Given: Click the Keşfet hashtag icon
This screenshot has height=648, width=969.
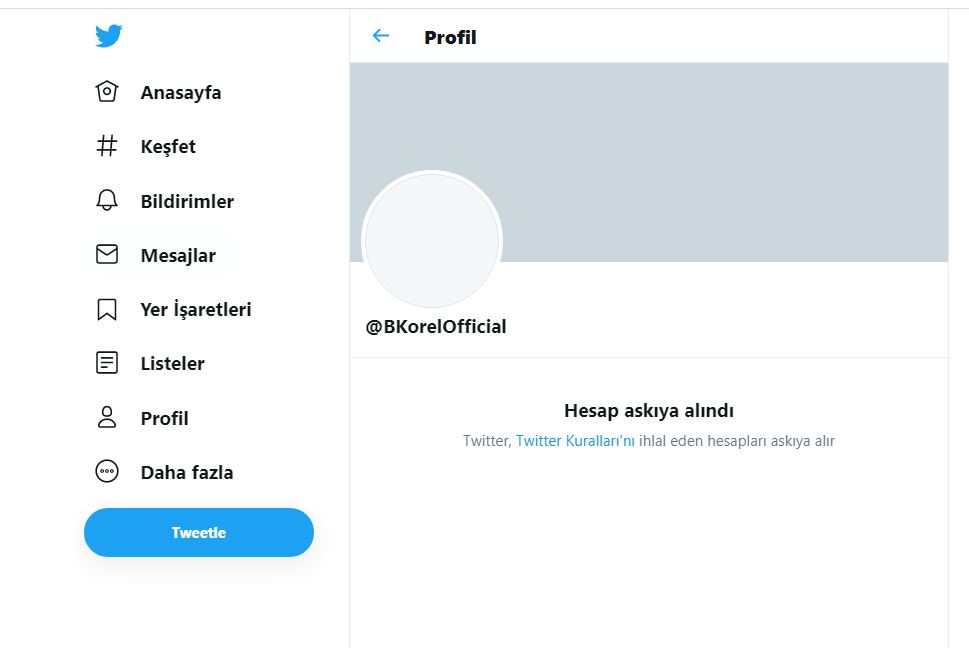Looking at the screenshot, I should point(107,146).
